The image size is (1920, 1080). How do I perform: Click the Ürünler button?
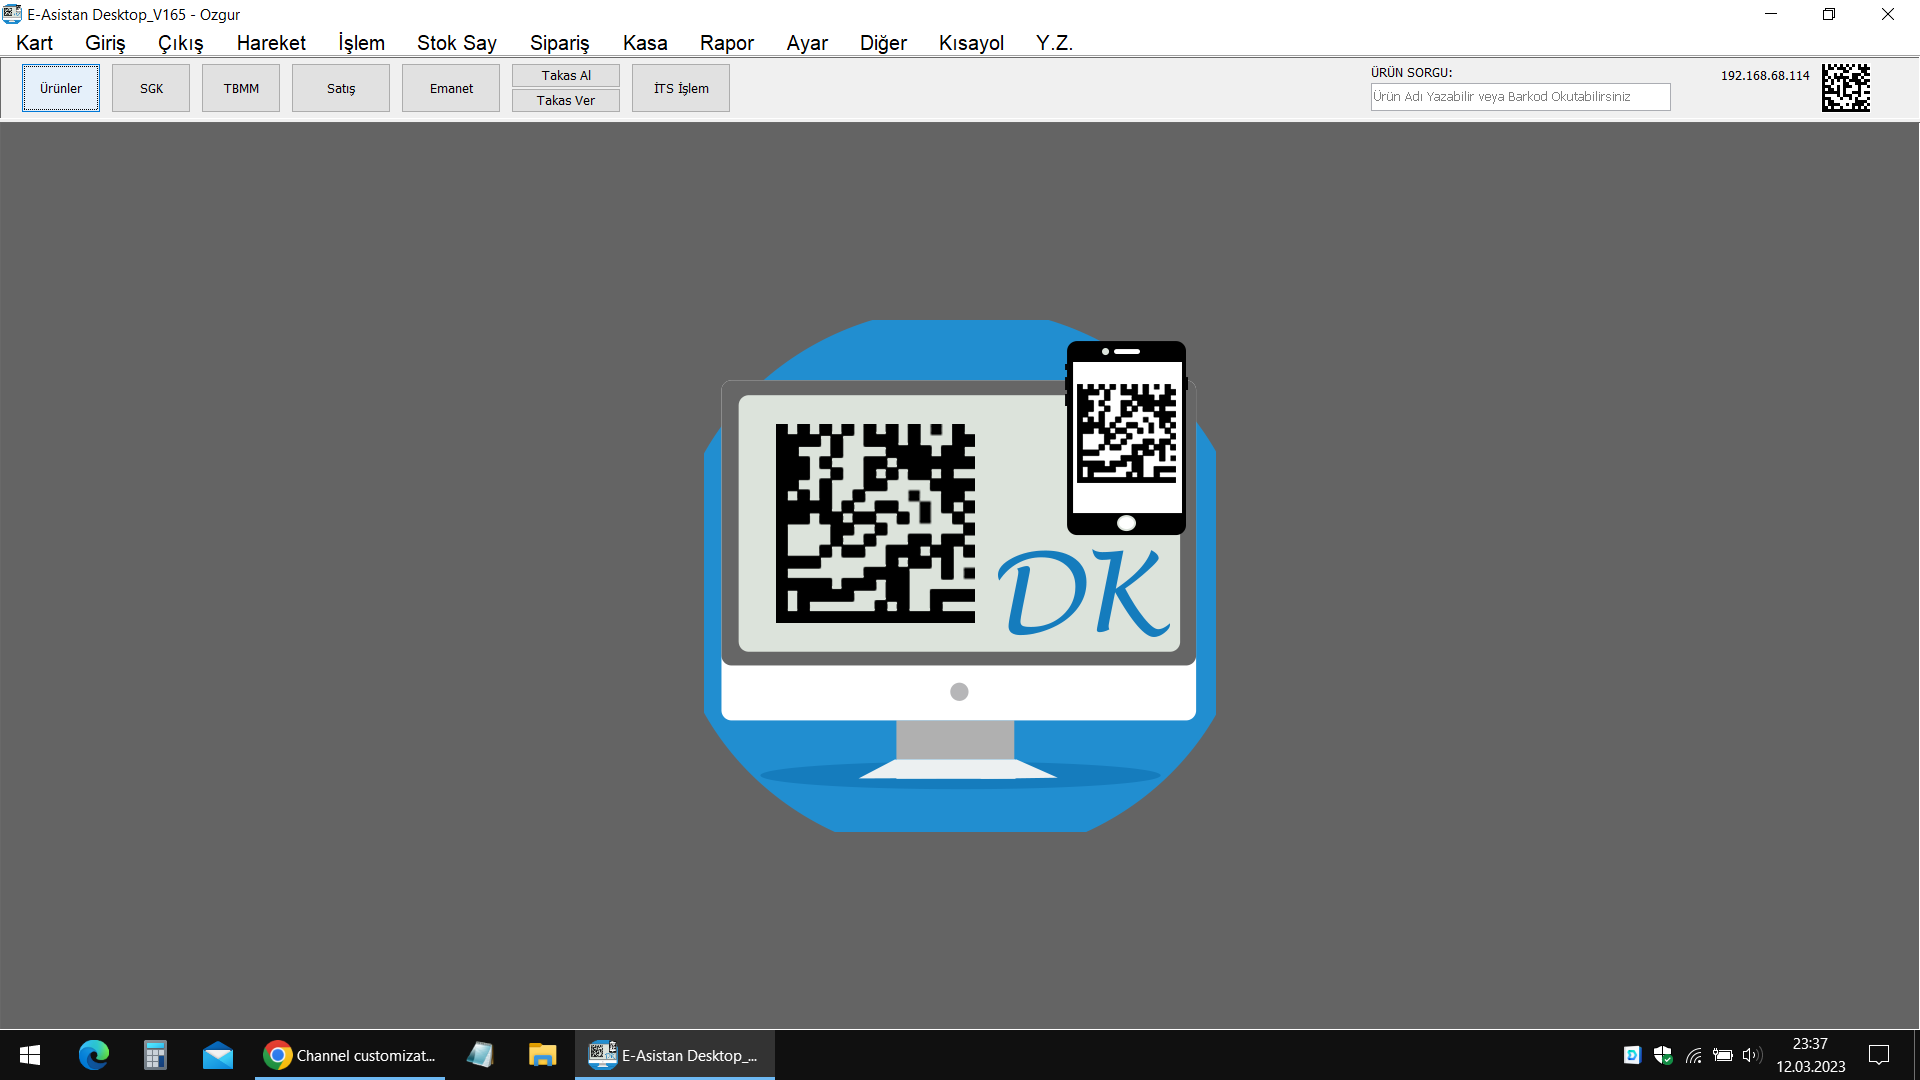click(61, 88)
